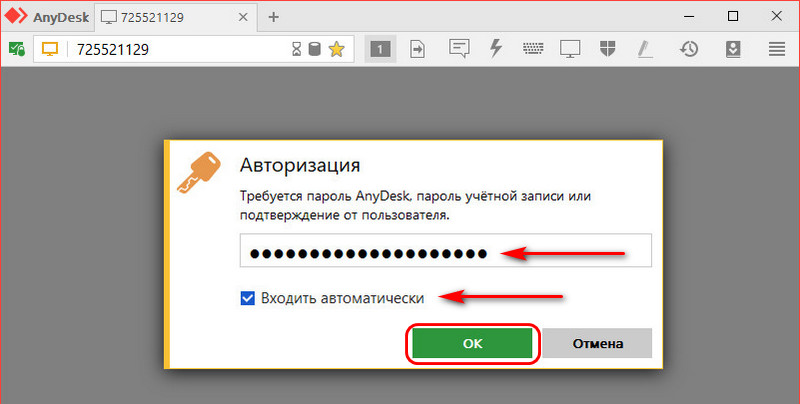800x404 pixels.
Task: Click the green OK button
Action: coord(472,343)
